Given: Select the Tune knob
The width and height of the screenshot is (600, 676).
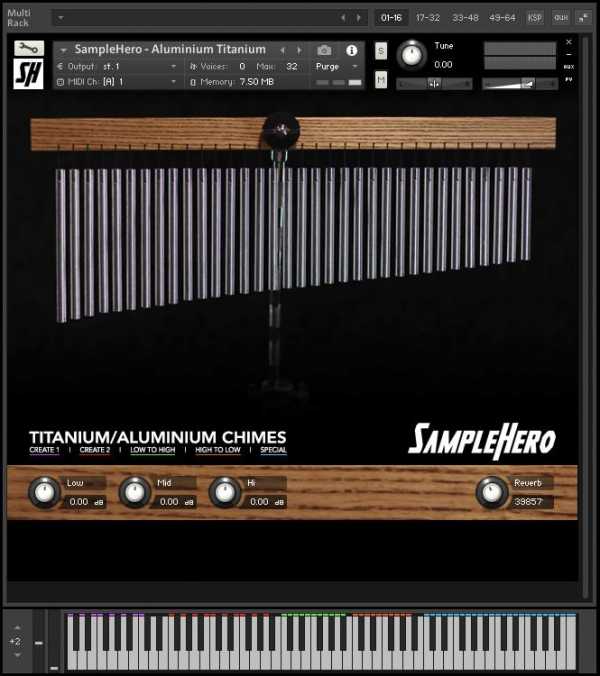Looking at the screenshot, I should coord(410,56).
